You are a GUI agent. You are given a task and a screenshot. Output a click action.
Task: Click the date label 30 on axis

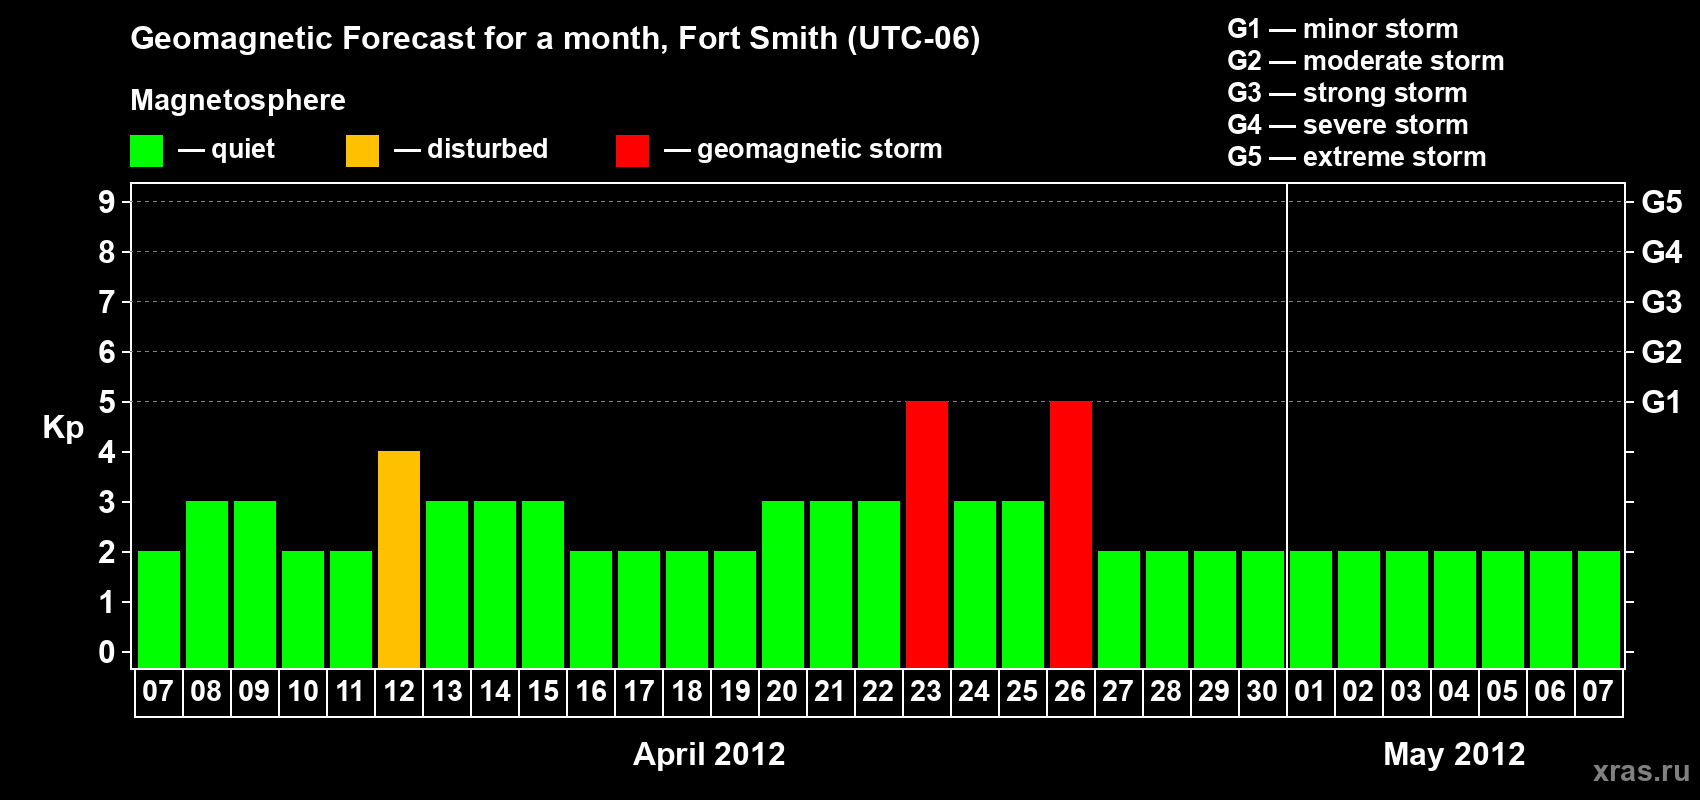1262,692
